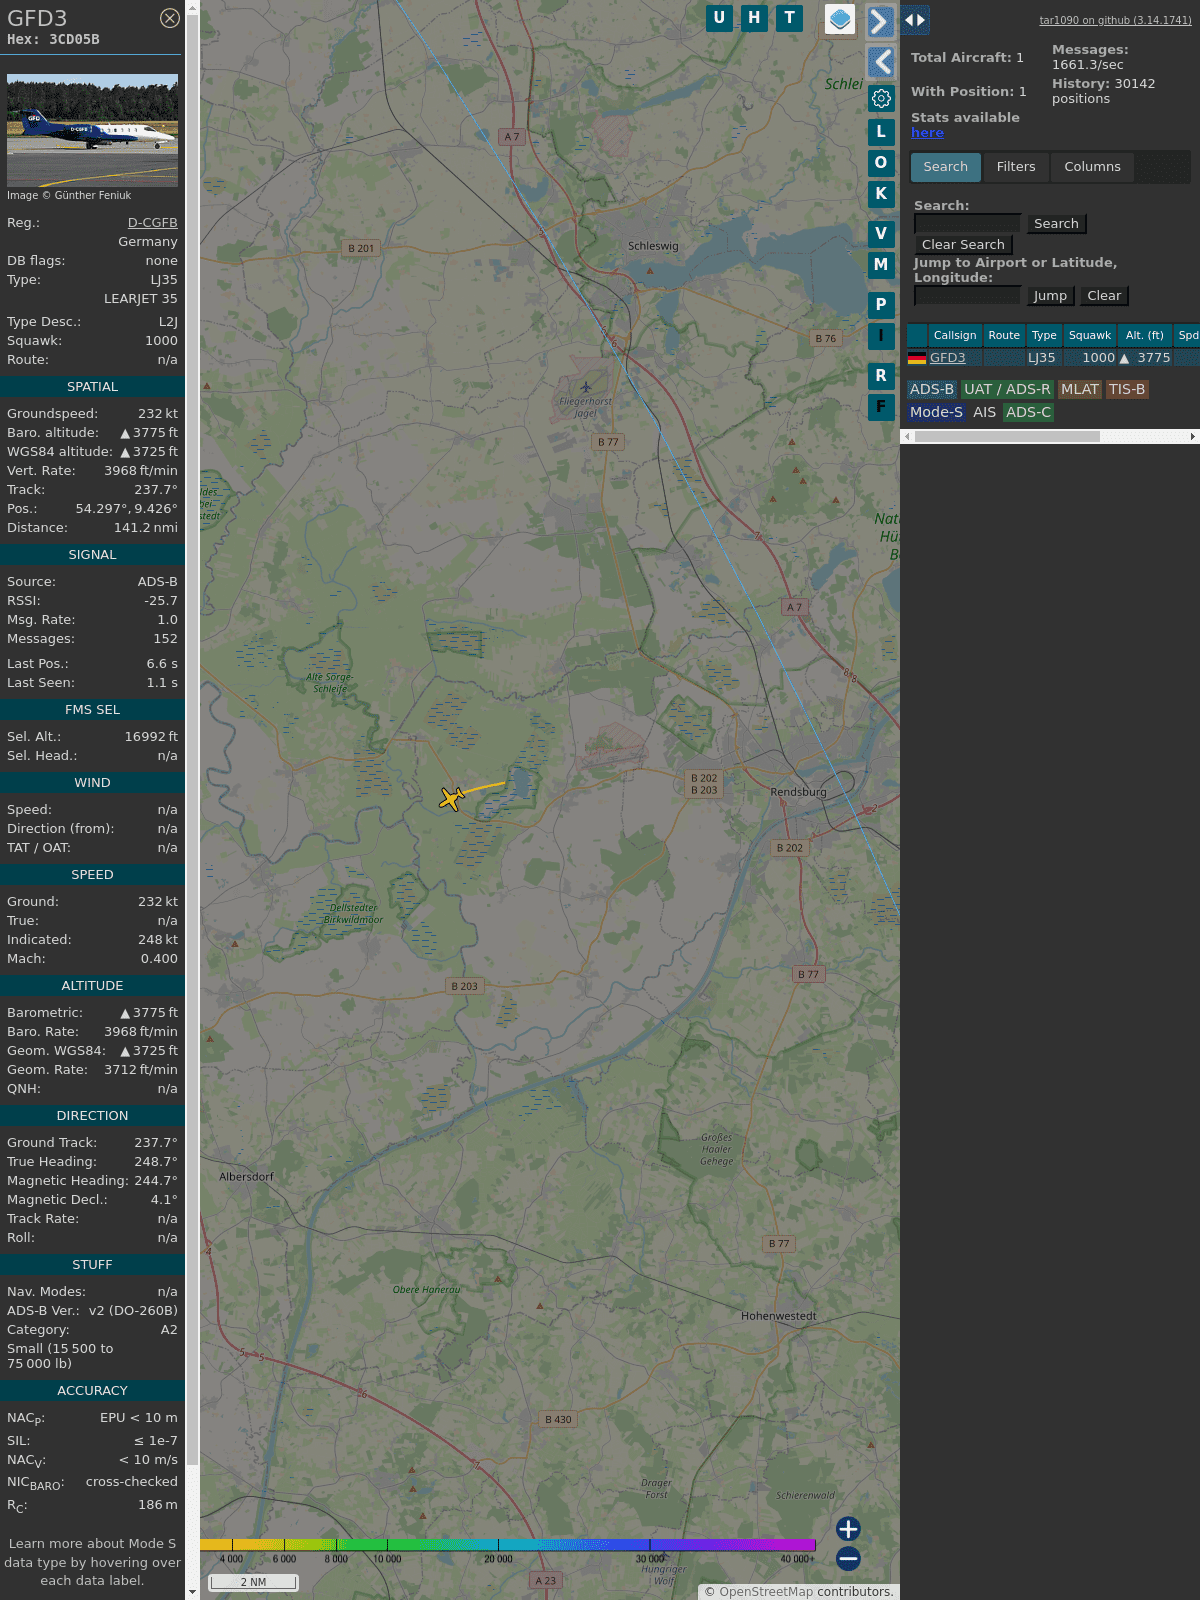Open the Search tab
1200x1600 pixels.
[945, 167]
